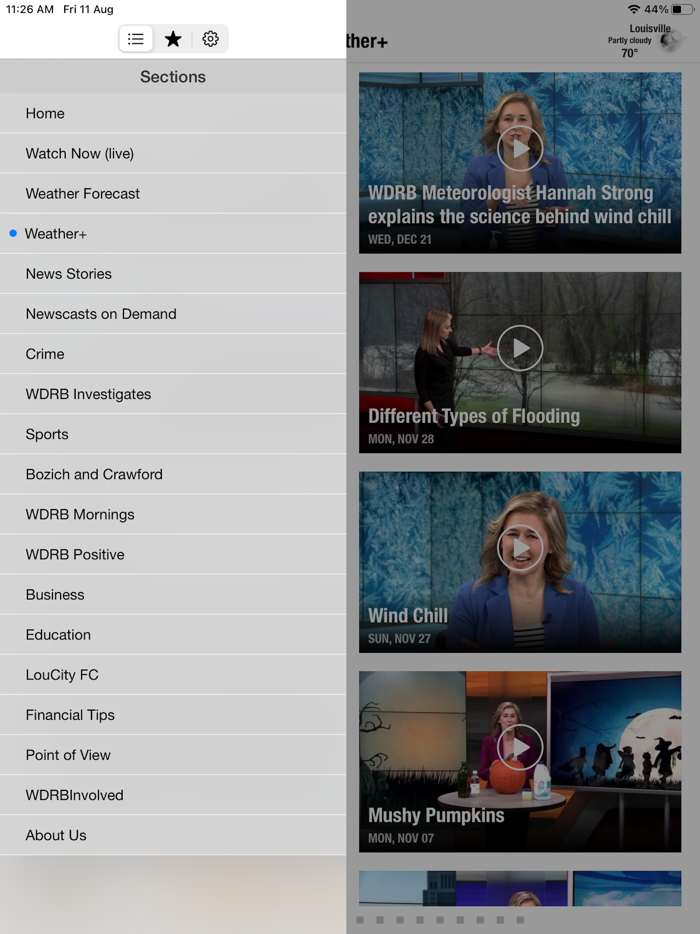Open the Crime section

click(x=173, y=354)
